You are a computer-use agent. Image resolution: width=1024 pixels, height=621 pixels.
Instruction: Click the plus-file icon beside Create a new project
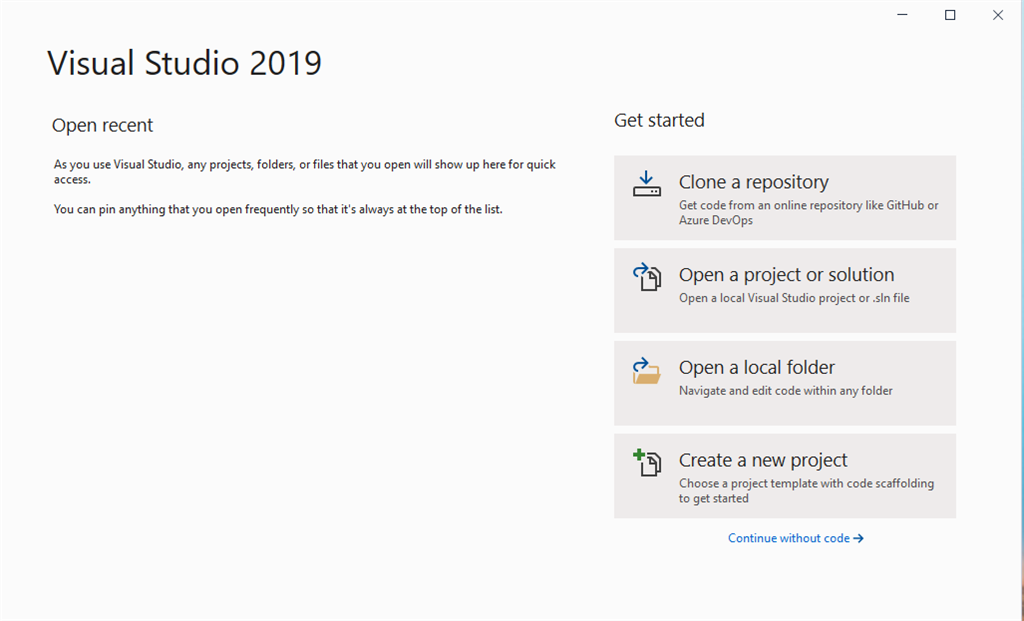[x=647, y=463]
